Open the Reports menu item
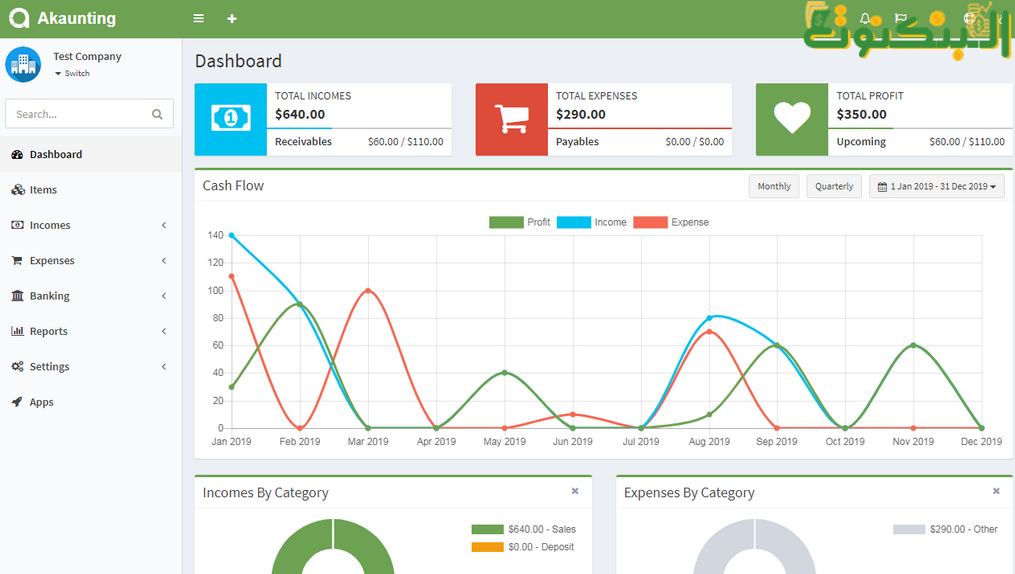 pyautogui.click(x=91, y=331)
